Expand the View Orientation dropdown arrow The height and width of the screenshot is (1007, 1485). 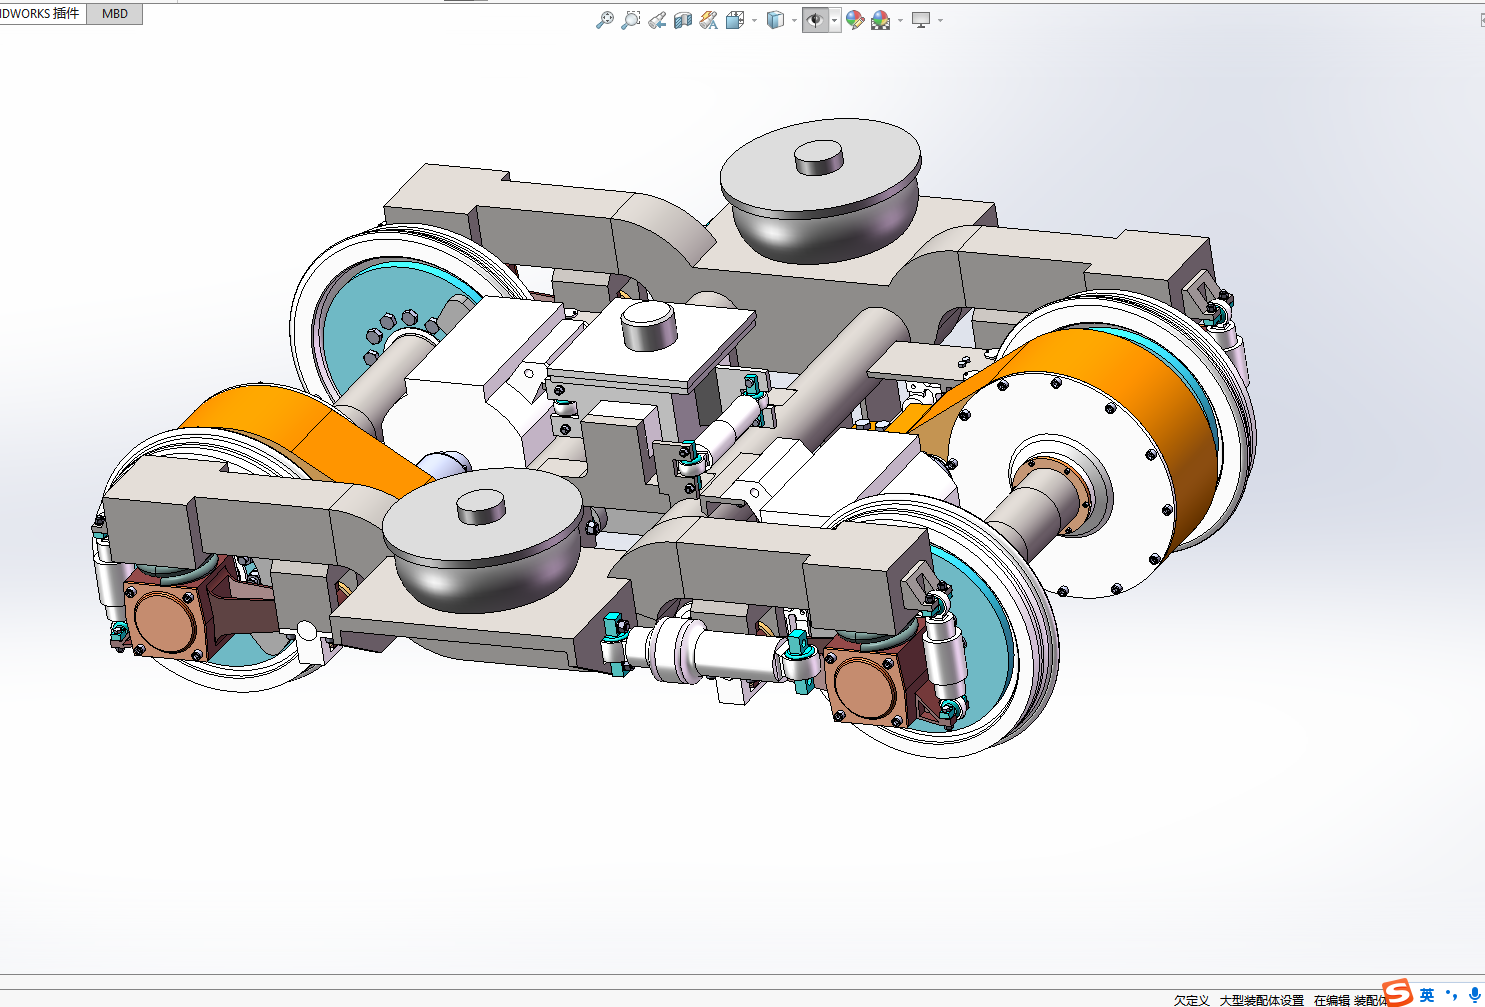tap(754, 20)
